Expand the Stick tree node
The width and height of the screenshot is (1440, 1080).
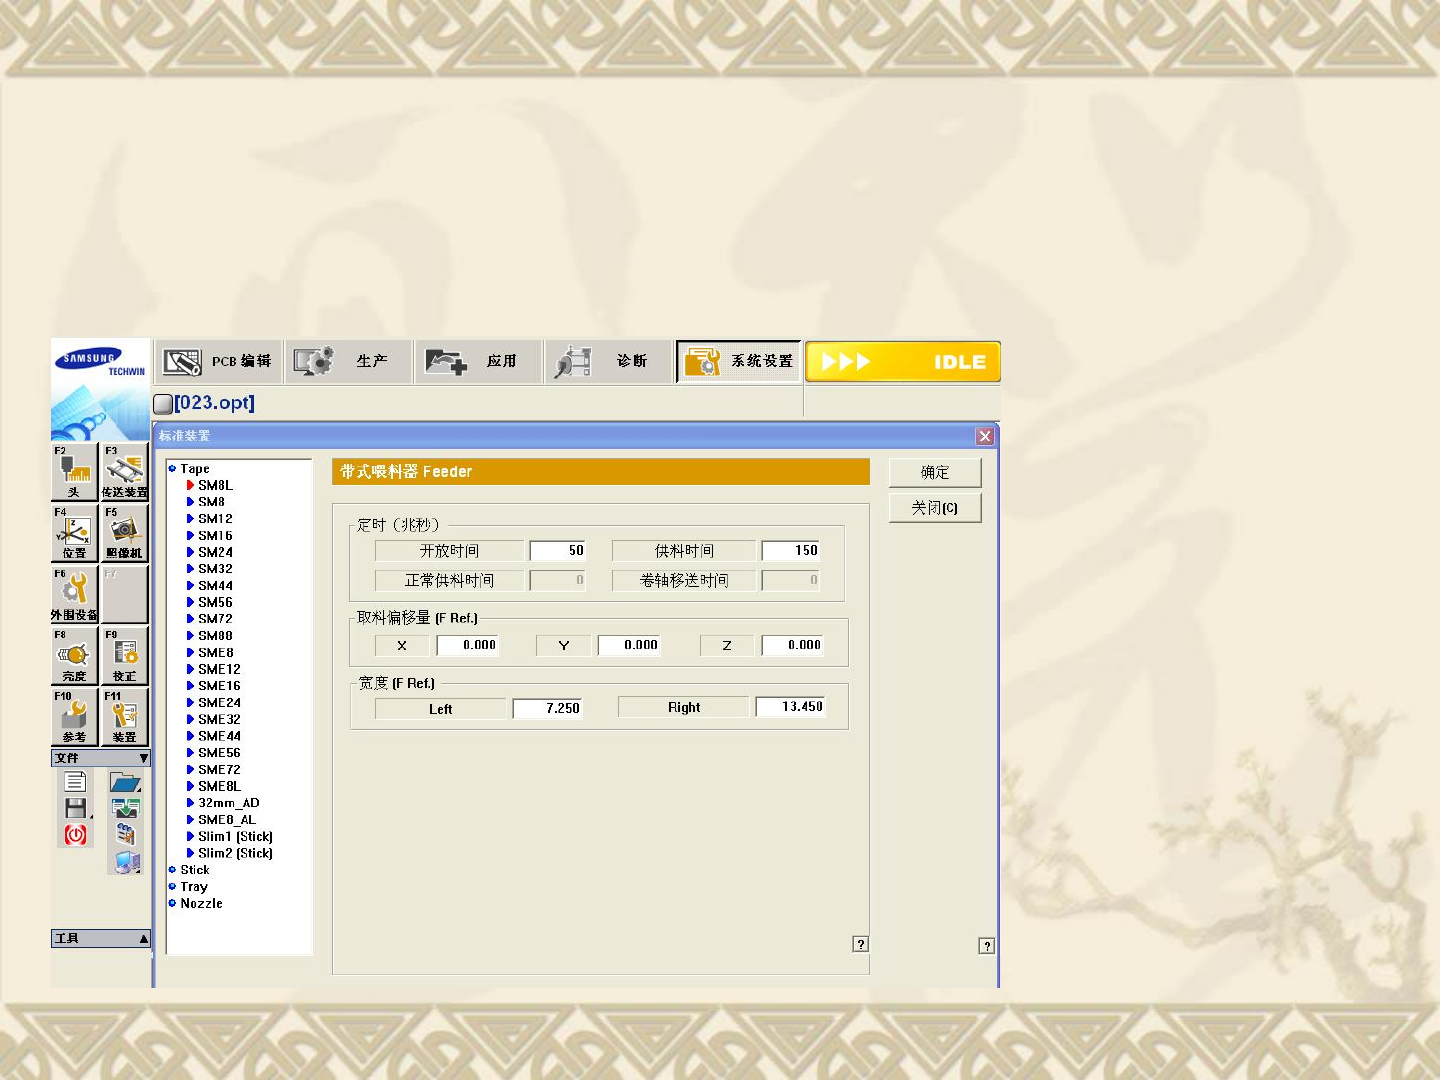[172, 870]
